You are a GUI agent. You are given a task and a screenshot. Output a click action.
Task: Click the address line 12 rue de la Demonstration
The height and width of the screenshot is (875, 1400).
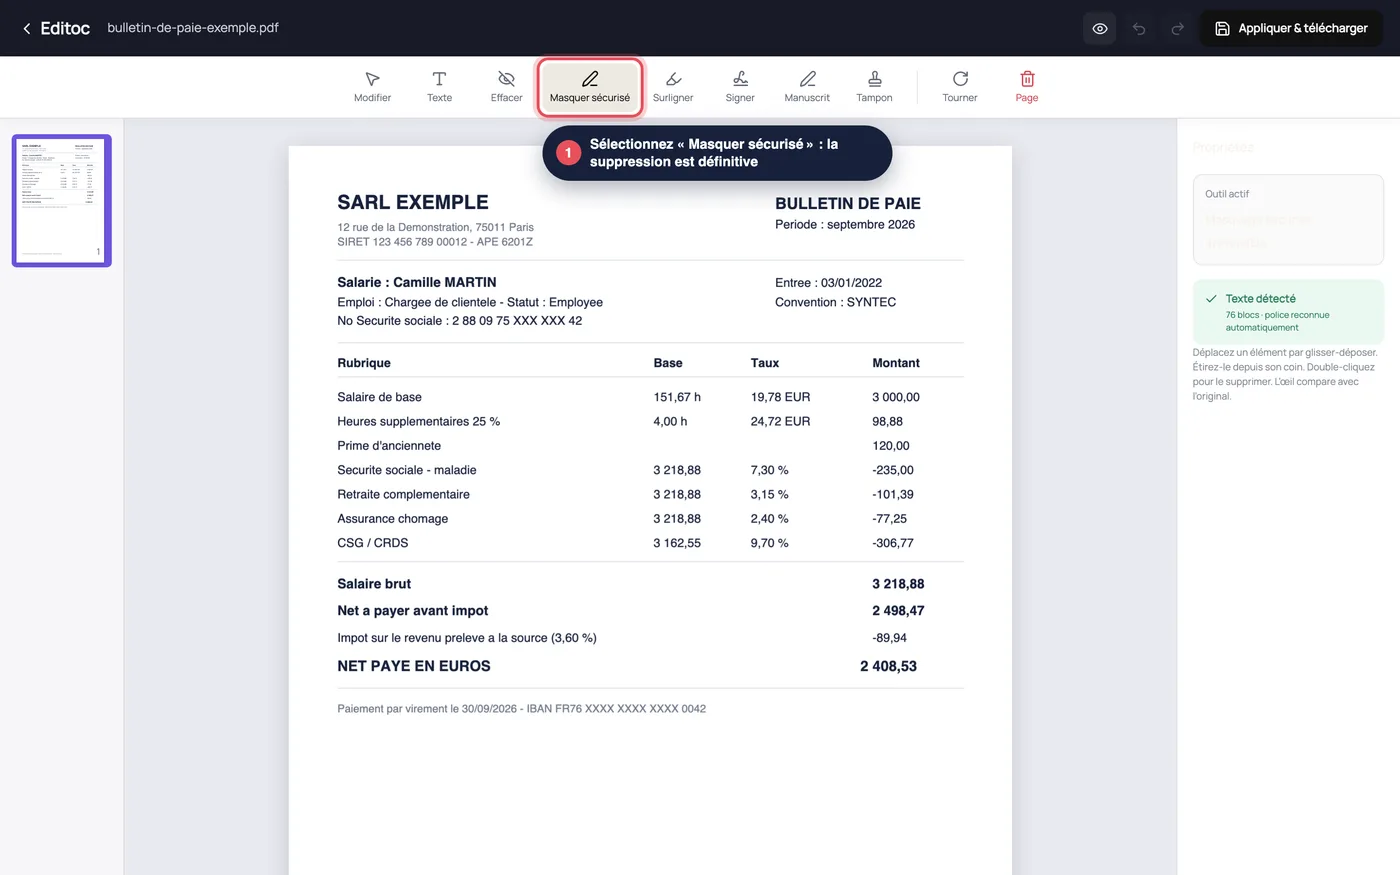436,227
